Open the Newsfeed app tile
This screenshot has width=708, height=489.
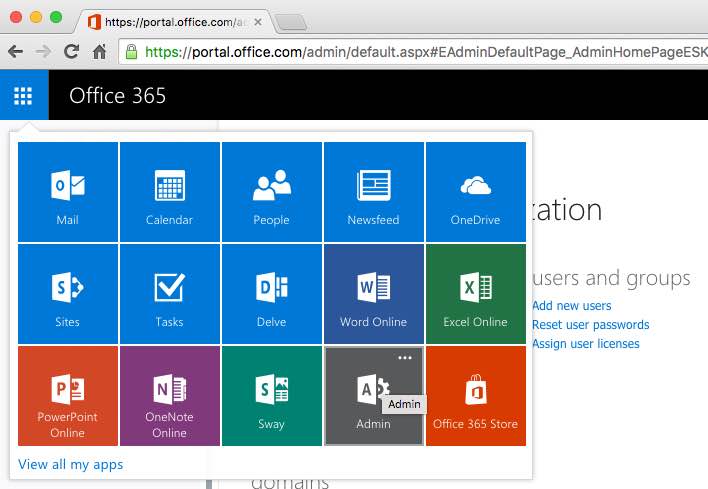point(374,192)
